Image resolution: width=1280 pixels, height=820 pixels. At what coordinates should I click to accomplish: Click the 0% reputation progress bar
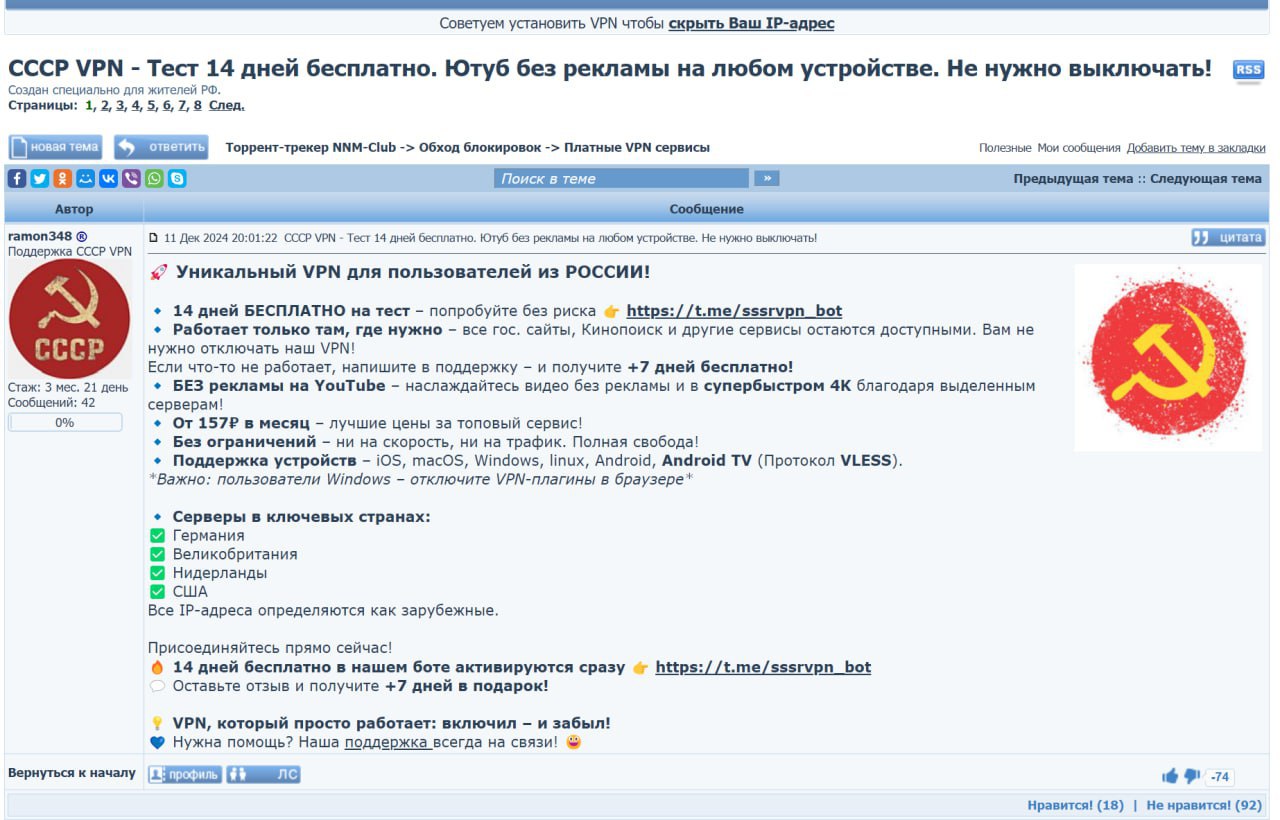click(x=65, y=422)
